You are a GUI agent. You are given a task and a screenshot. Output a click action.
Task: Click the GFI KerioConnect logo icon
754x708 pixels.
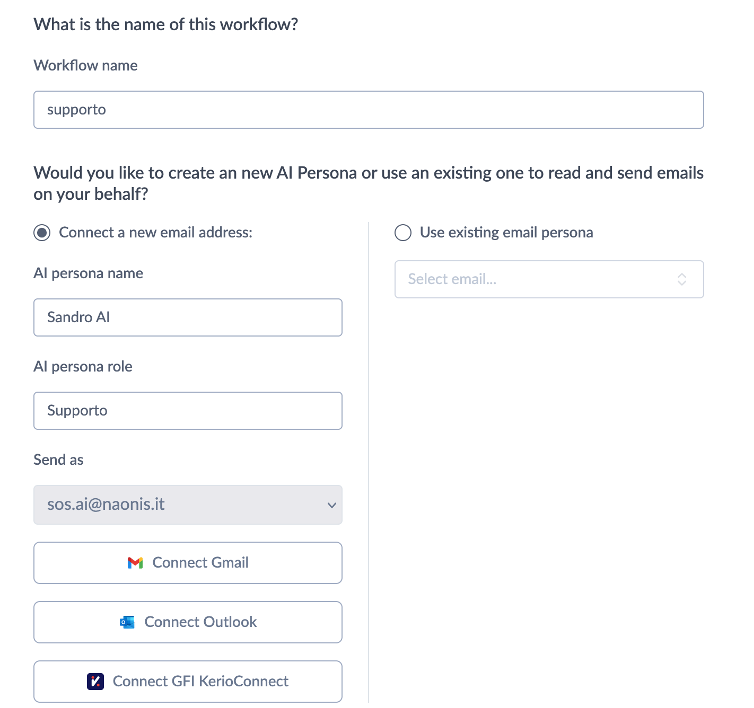point(95,682)
